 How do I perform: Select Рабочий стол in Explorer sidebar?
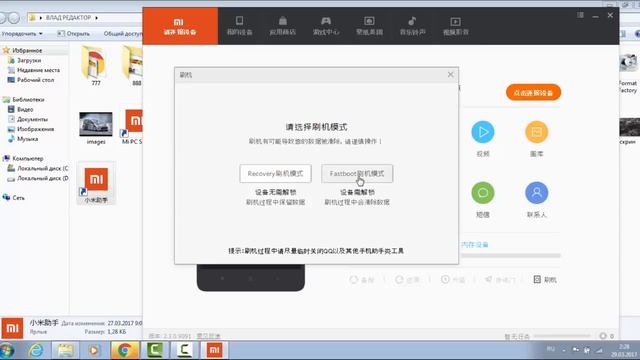35,80
